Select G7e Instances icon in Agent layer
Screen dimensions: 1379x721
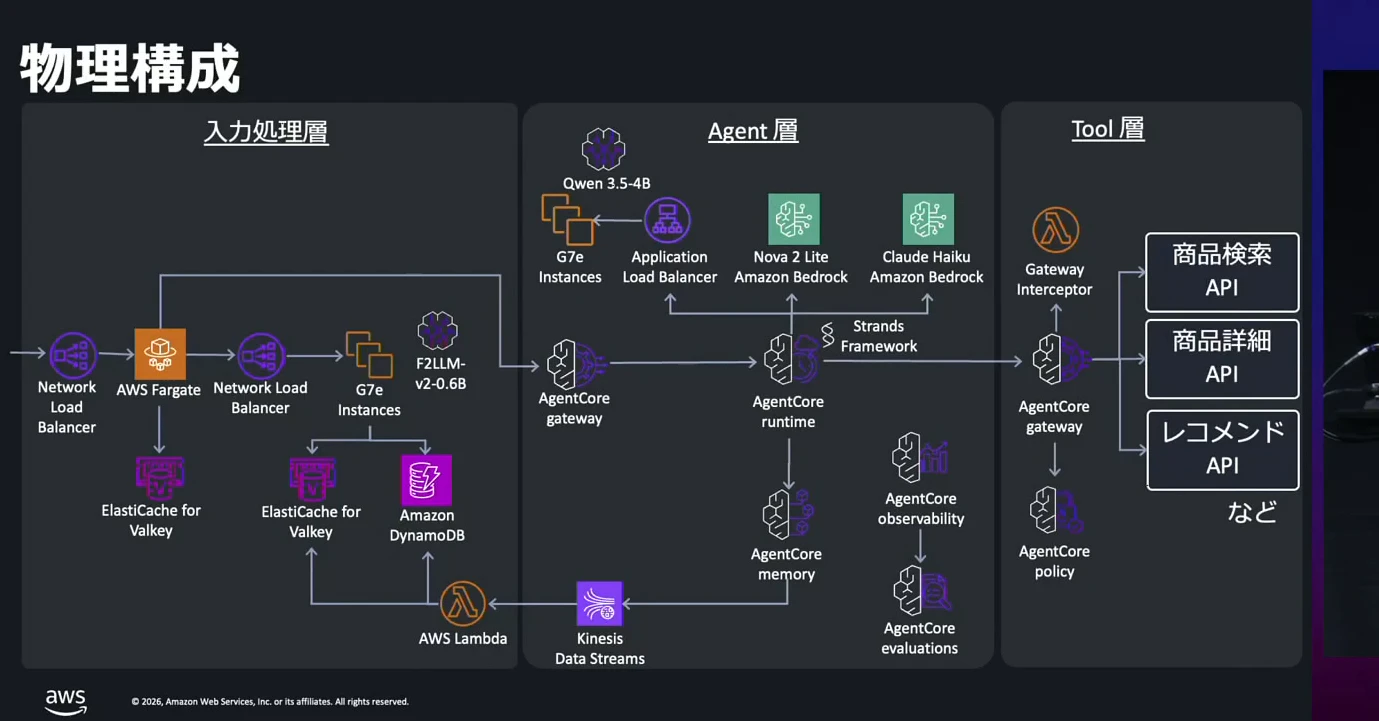567,220
